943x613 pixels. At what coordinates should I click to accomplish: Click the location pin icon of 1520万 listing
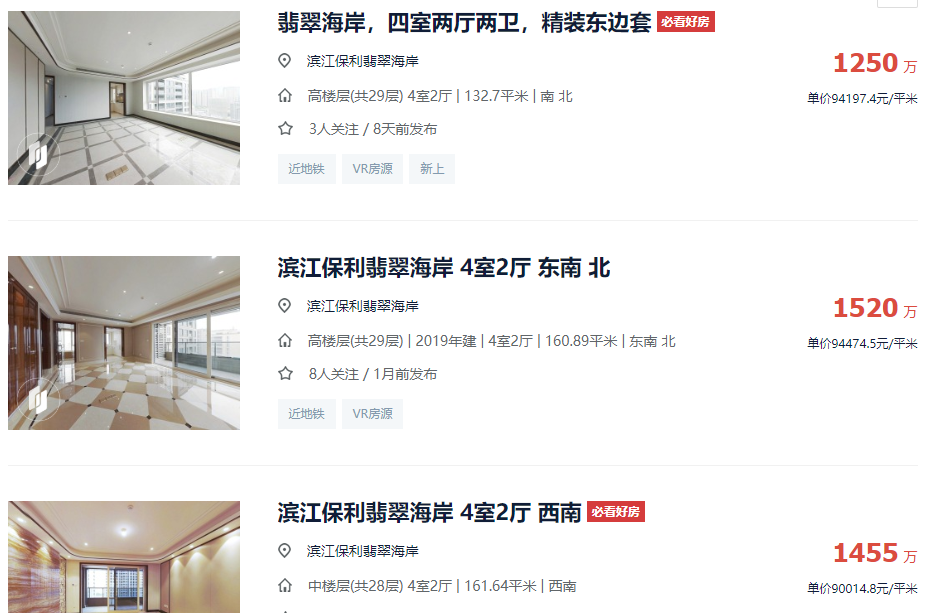[x=284, y=306]
